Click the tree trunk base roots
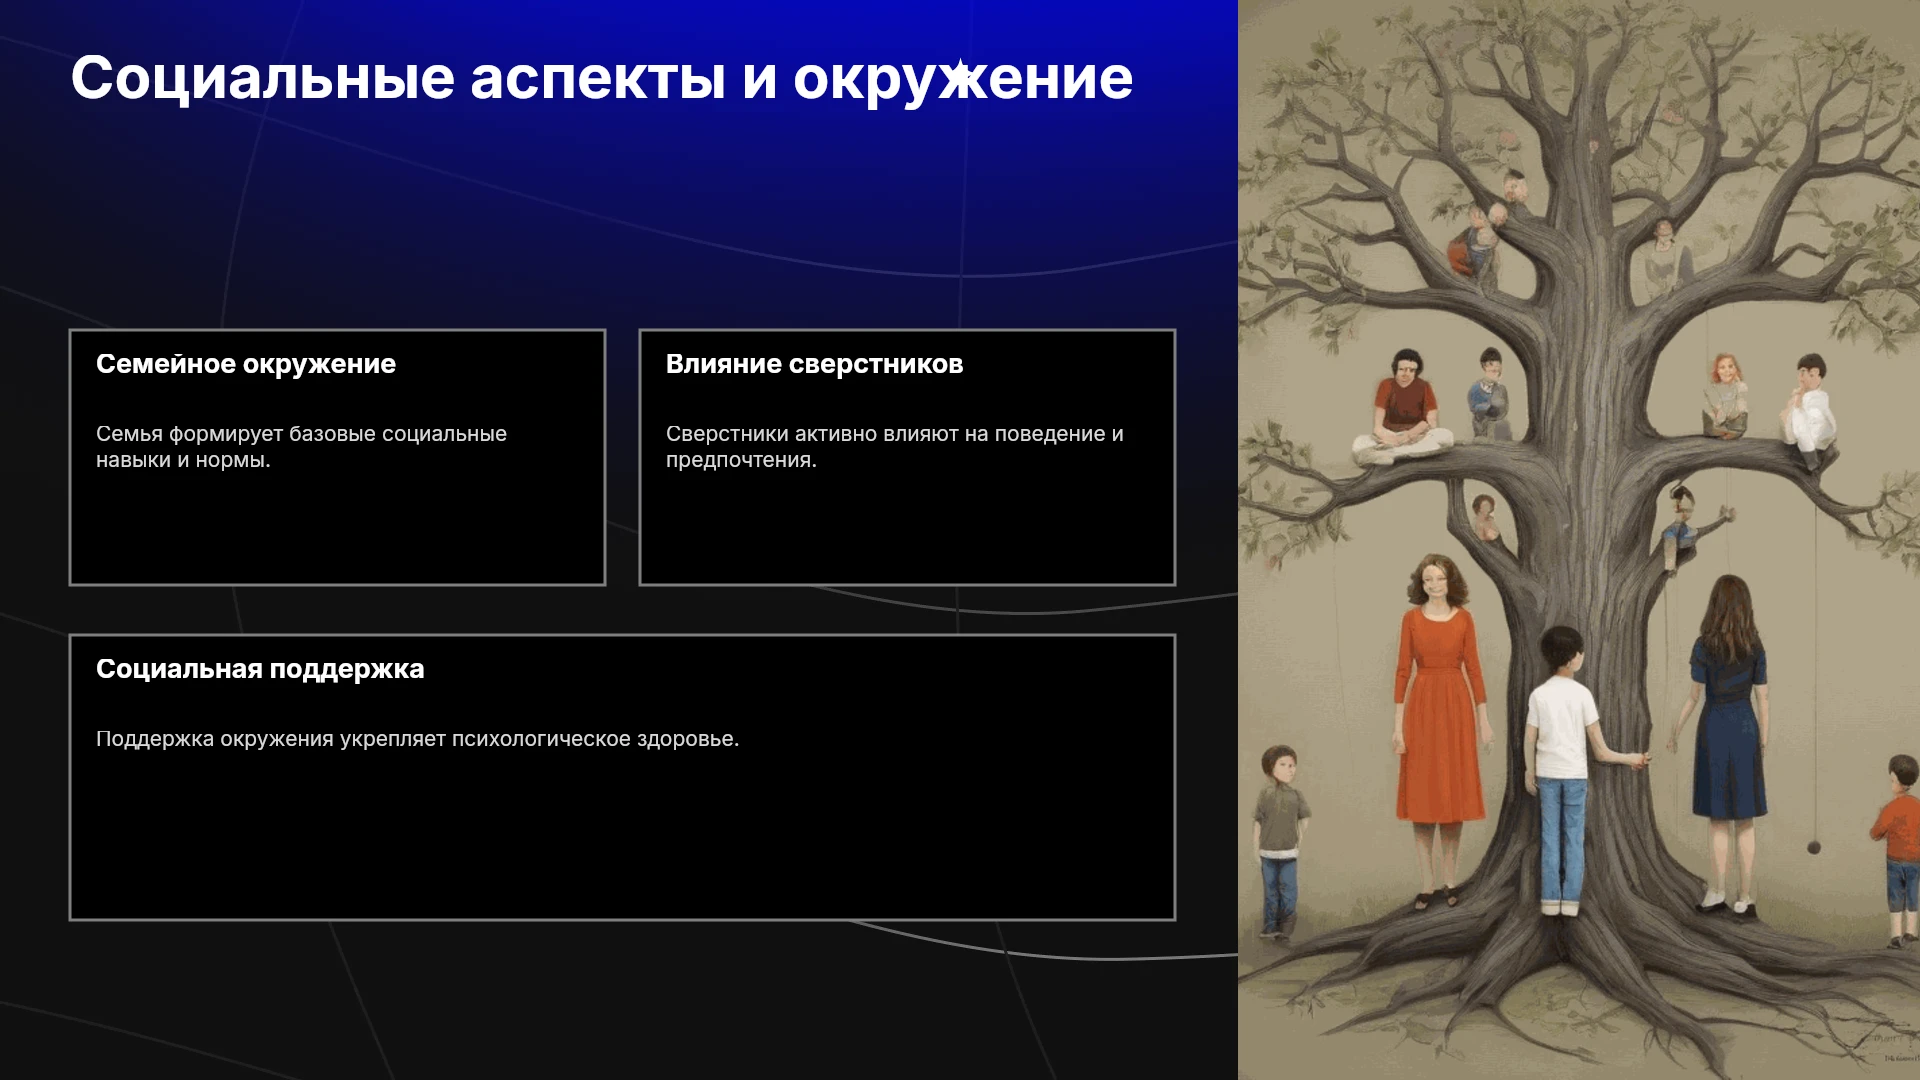Screen dimensions: 1920x1080 tap(1580, 980)
